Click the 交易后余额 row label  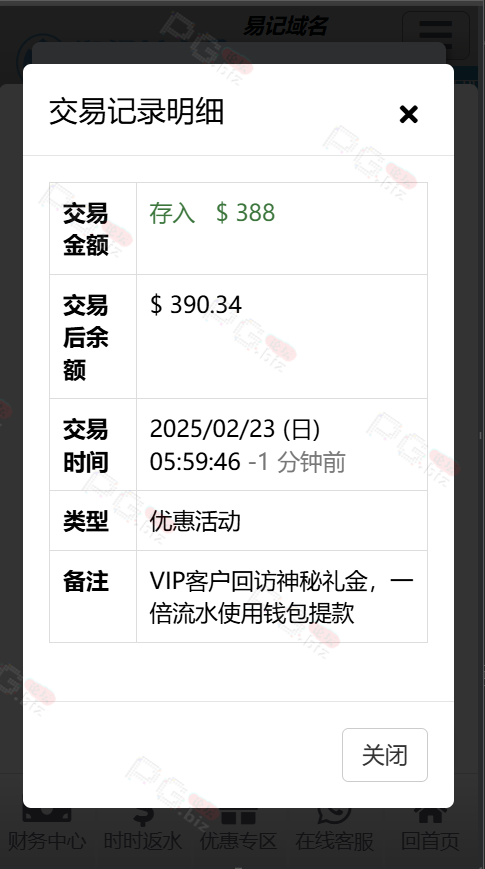(85, 337)
